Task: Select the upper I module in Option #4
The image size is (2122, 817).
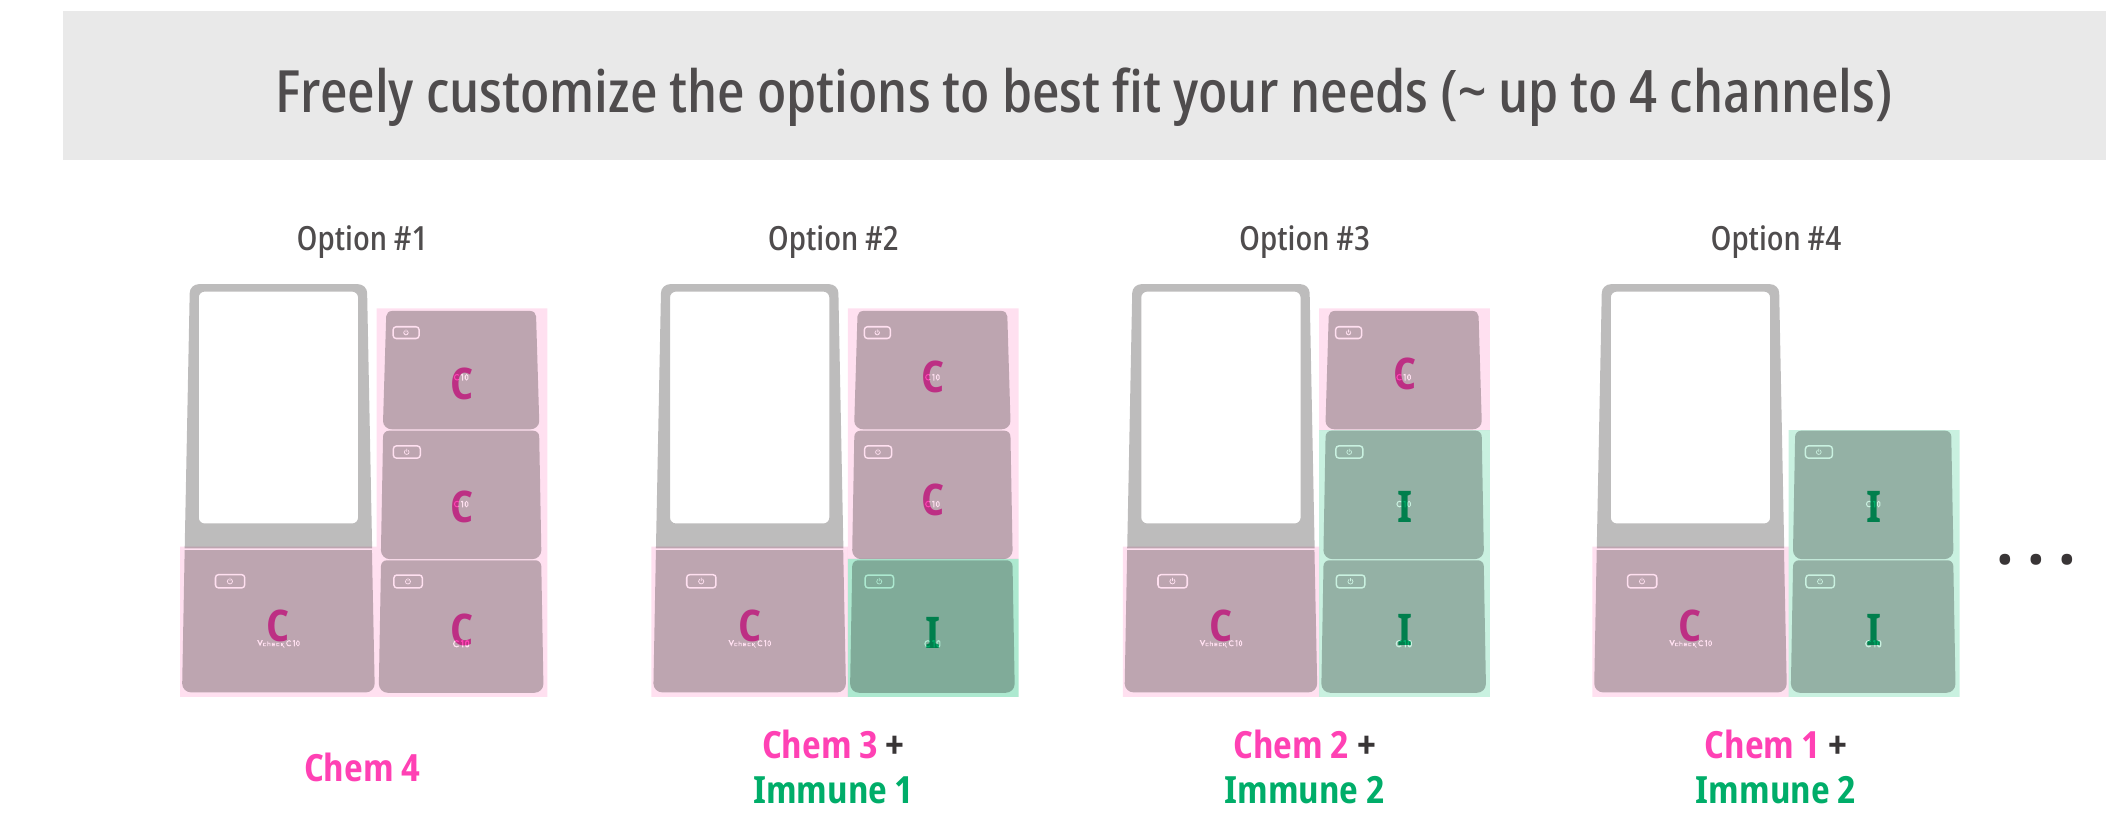Action: coord(1873,494)
